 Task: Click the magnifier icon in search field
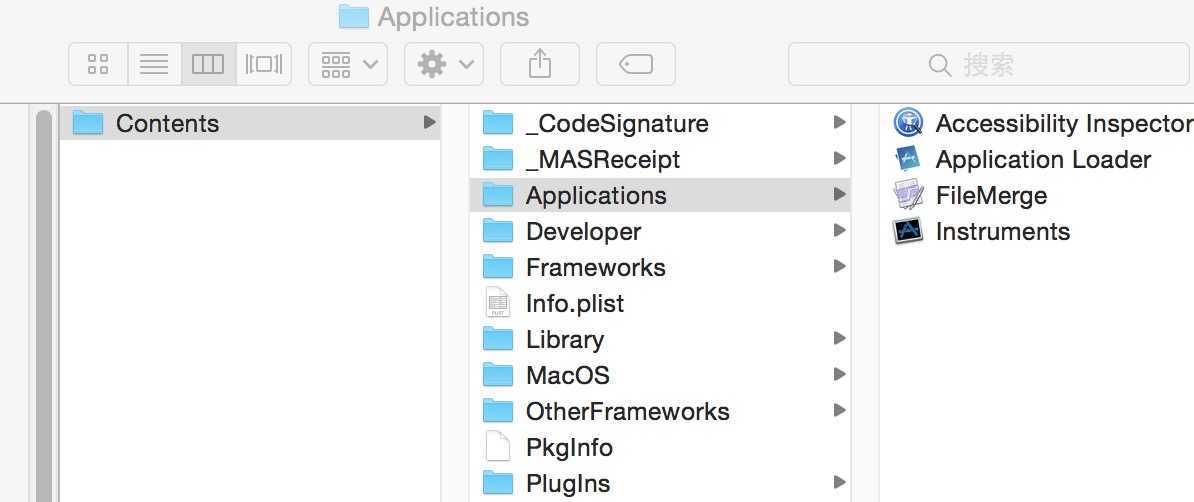(940, 65)
